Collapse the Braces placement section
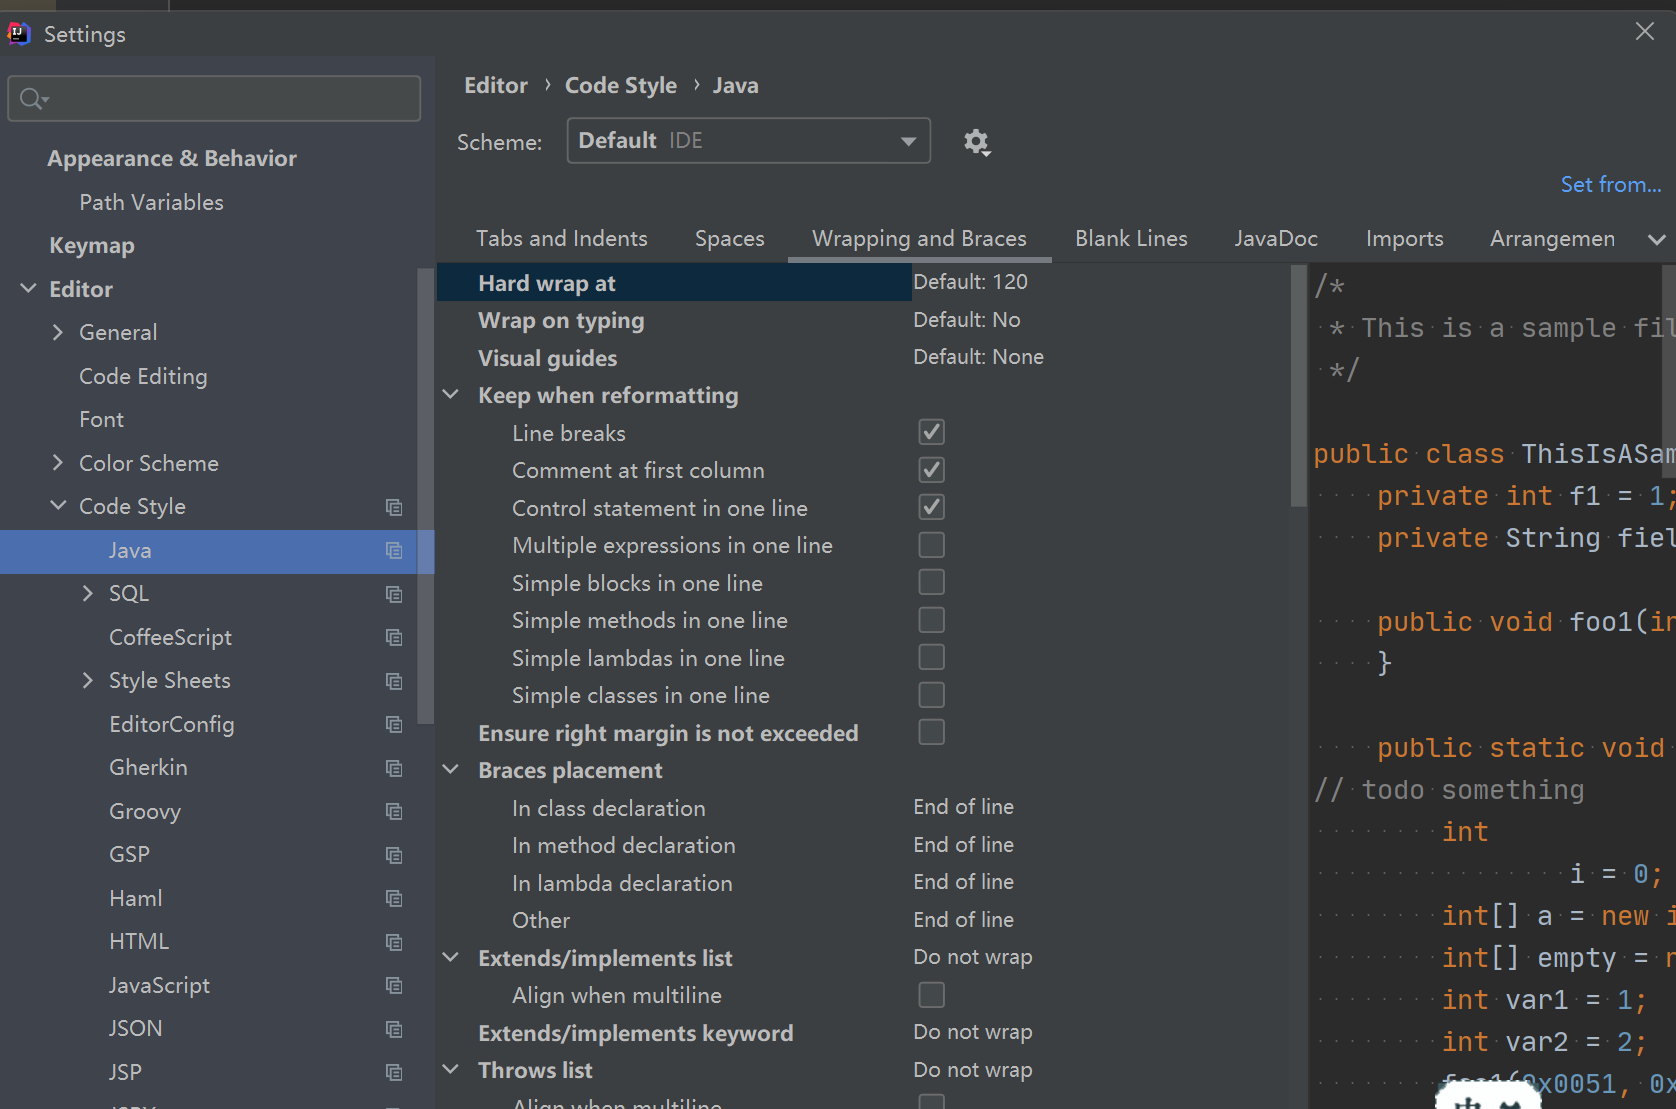The width and height of the screenshot is (1676, 1109). (x=451, y=770)
